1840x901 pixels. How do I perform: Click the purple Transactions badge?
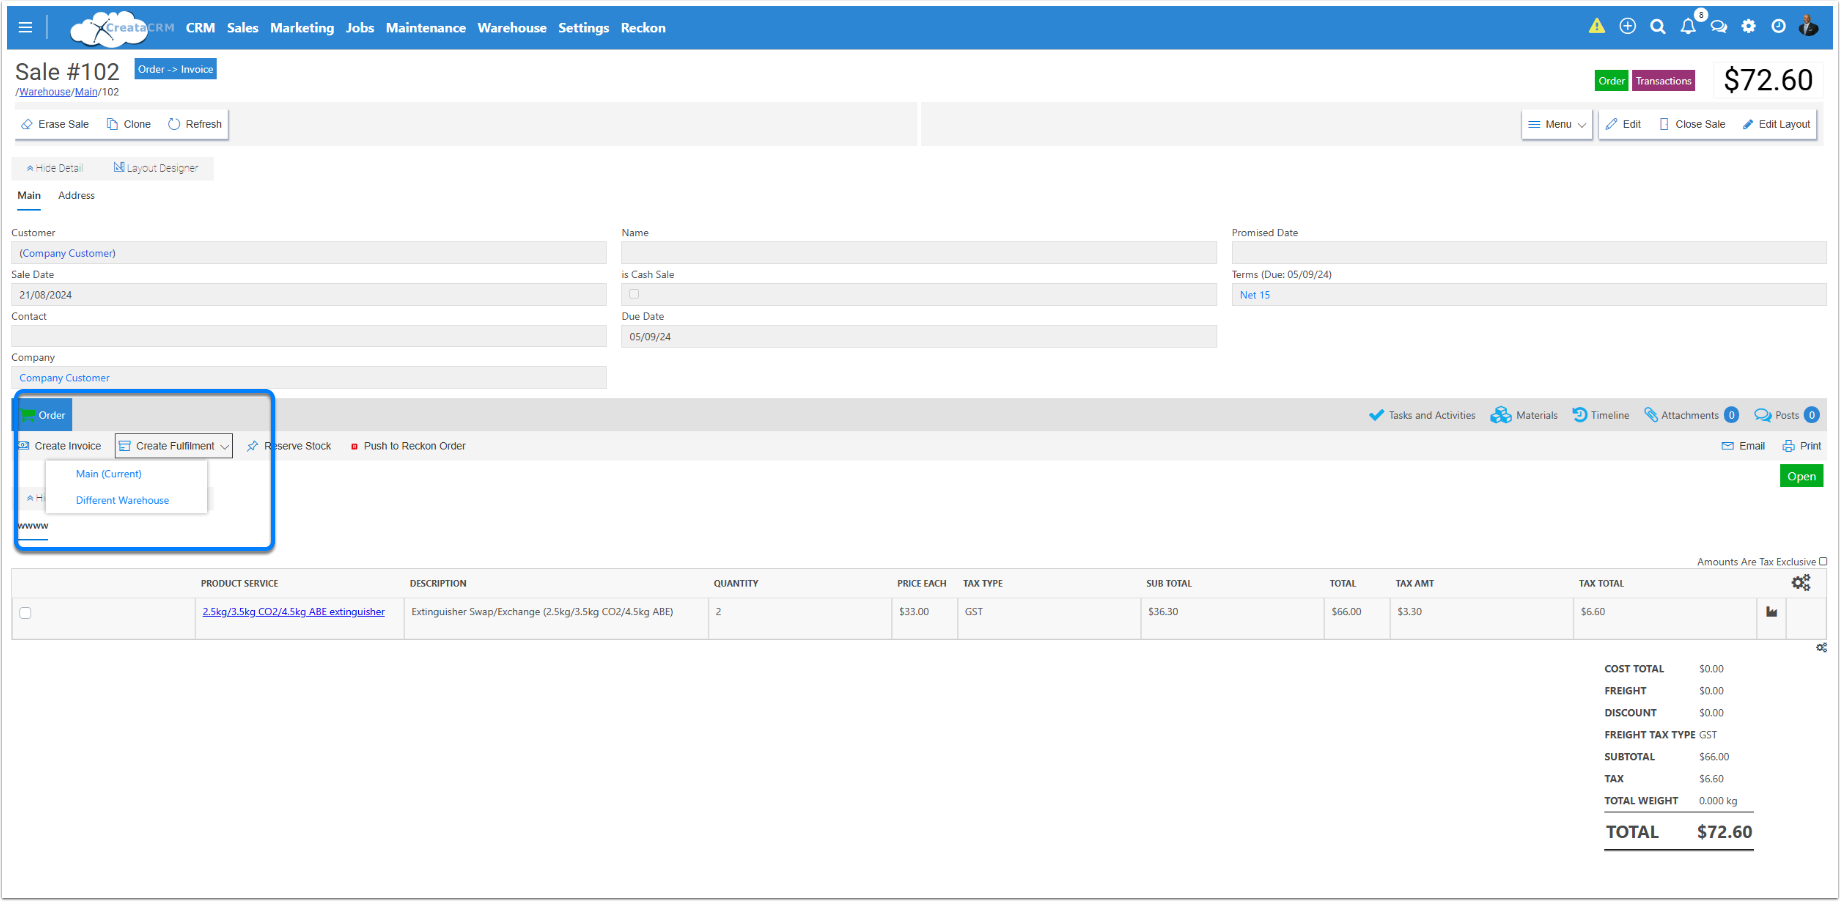(x=1663, y=81)
